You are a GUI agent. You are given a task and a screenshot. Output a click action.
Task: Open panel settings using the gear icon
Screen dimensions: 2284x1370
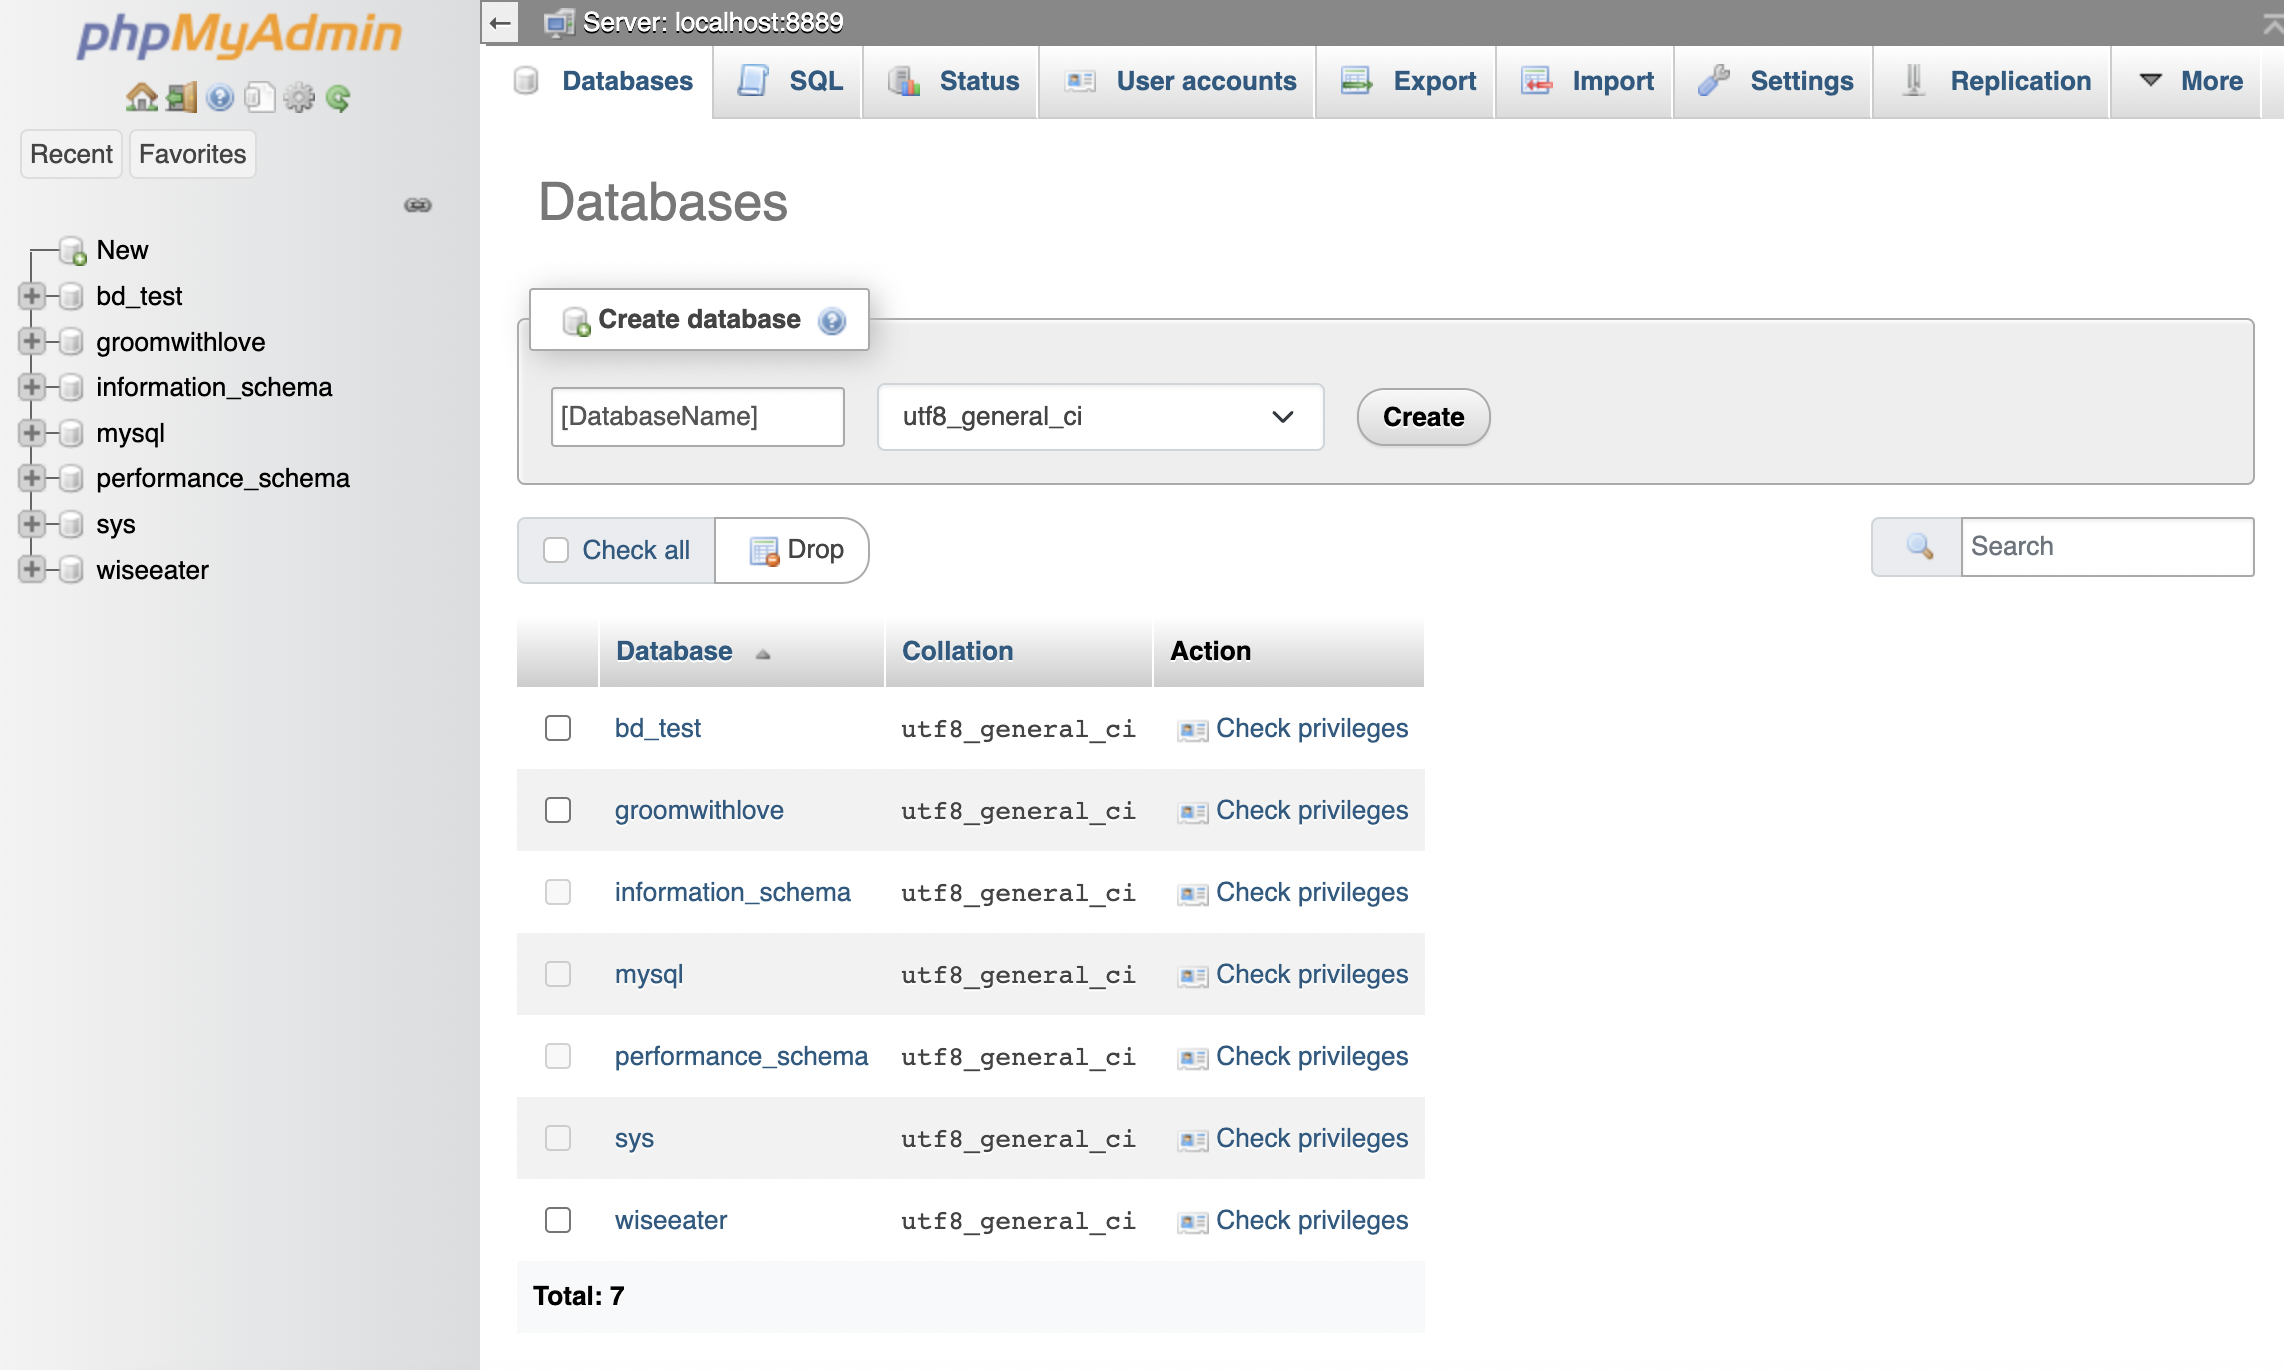coord(299,97)
